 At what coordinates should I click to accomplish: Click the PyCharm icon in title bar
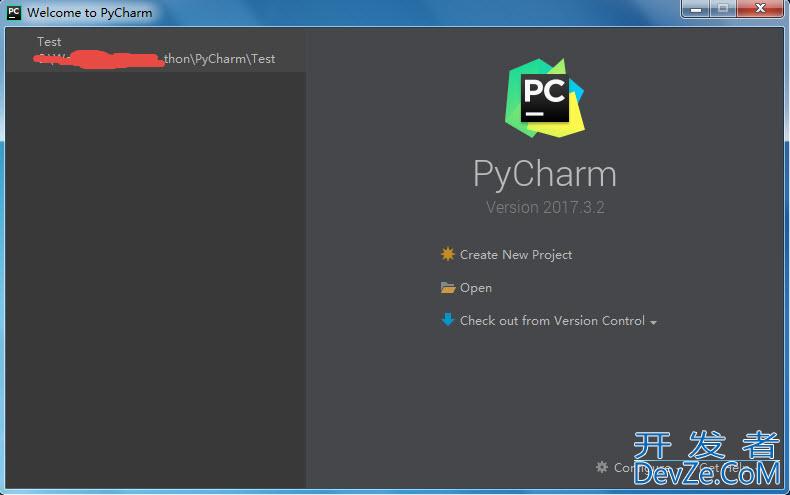(x=14, y=12)
